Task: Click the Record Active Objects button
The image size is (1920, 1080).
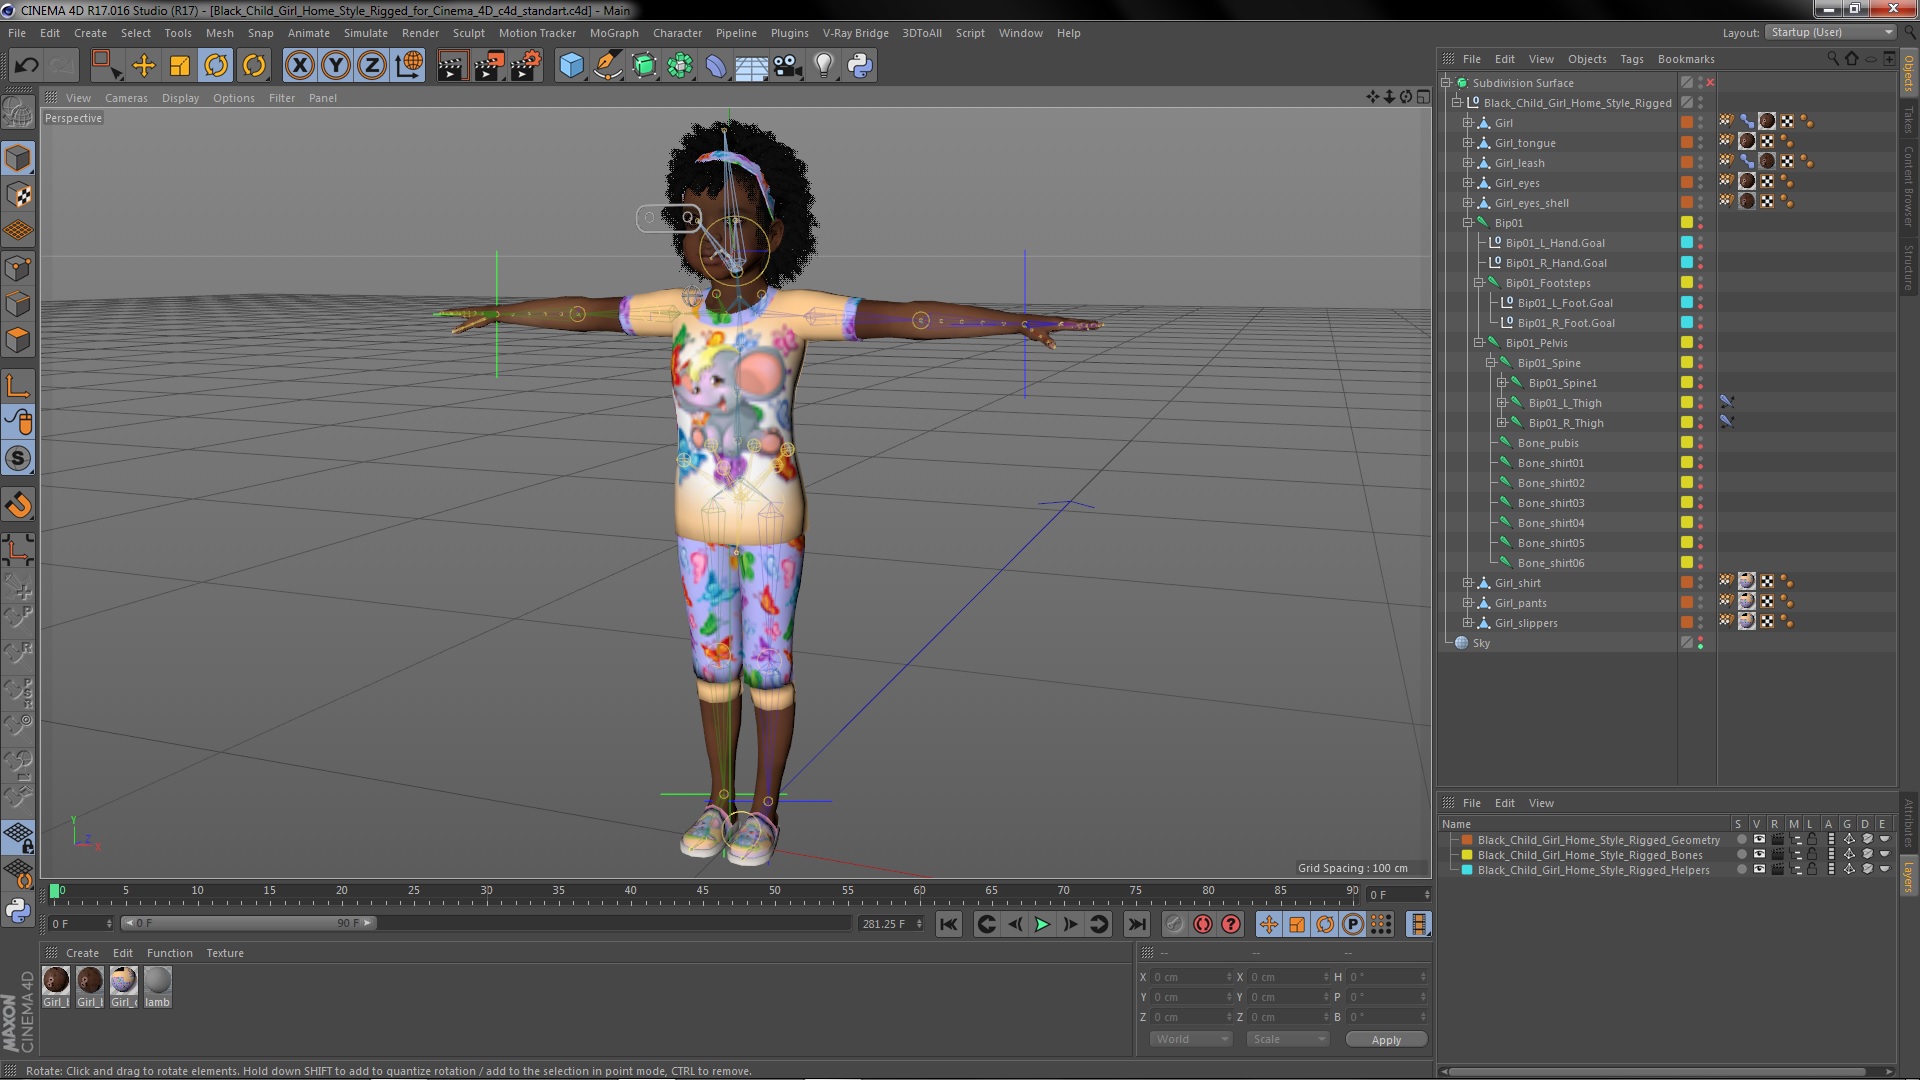Action: tap(1174, 924)
